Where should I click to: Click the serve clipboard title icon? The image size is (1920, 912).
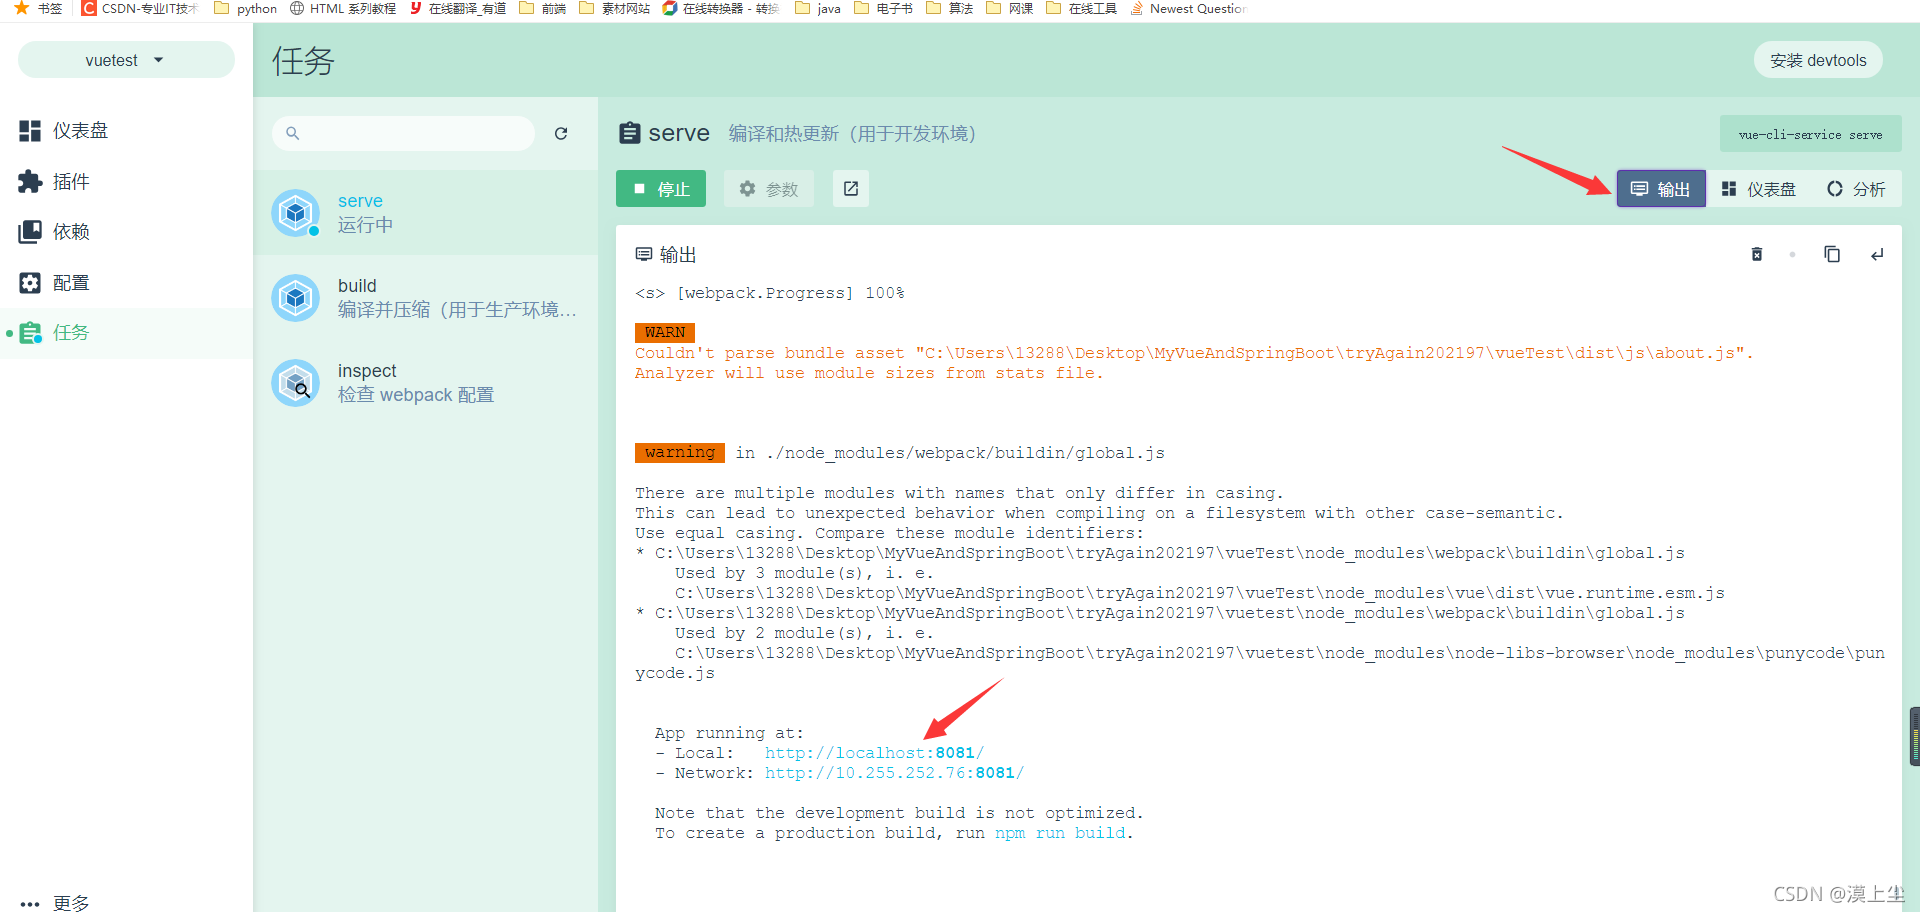(x=630, y=133)
